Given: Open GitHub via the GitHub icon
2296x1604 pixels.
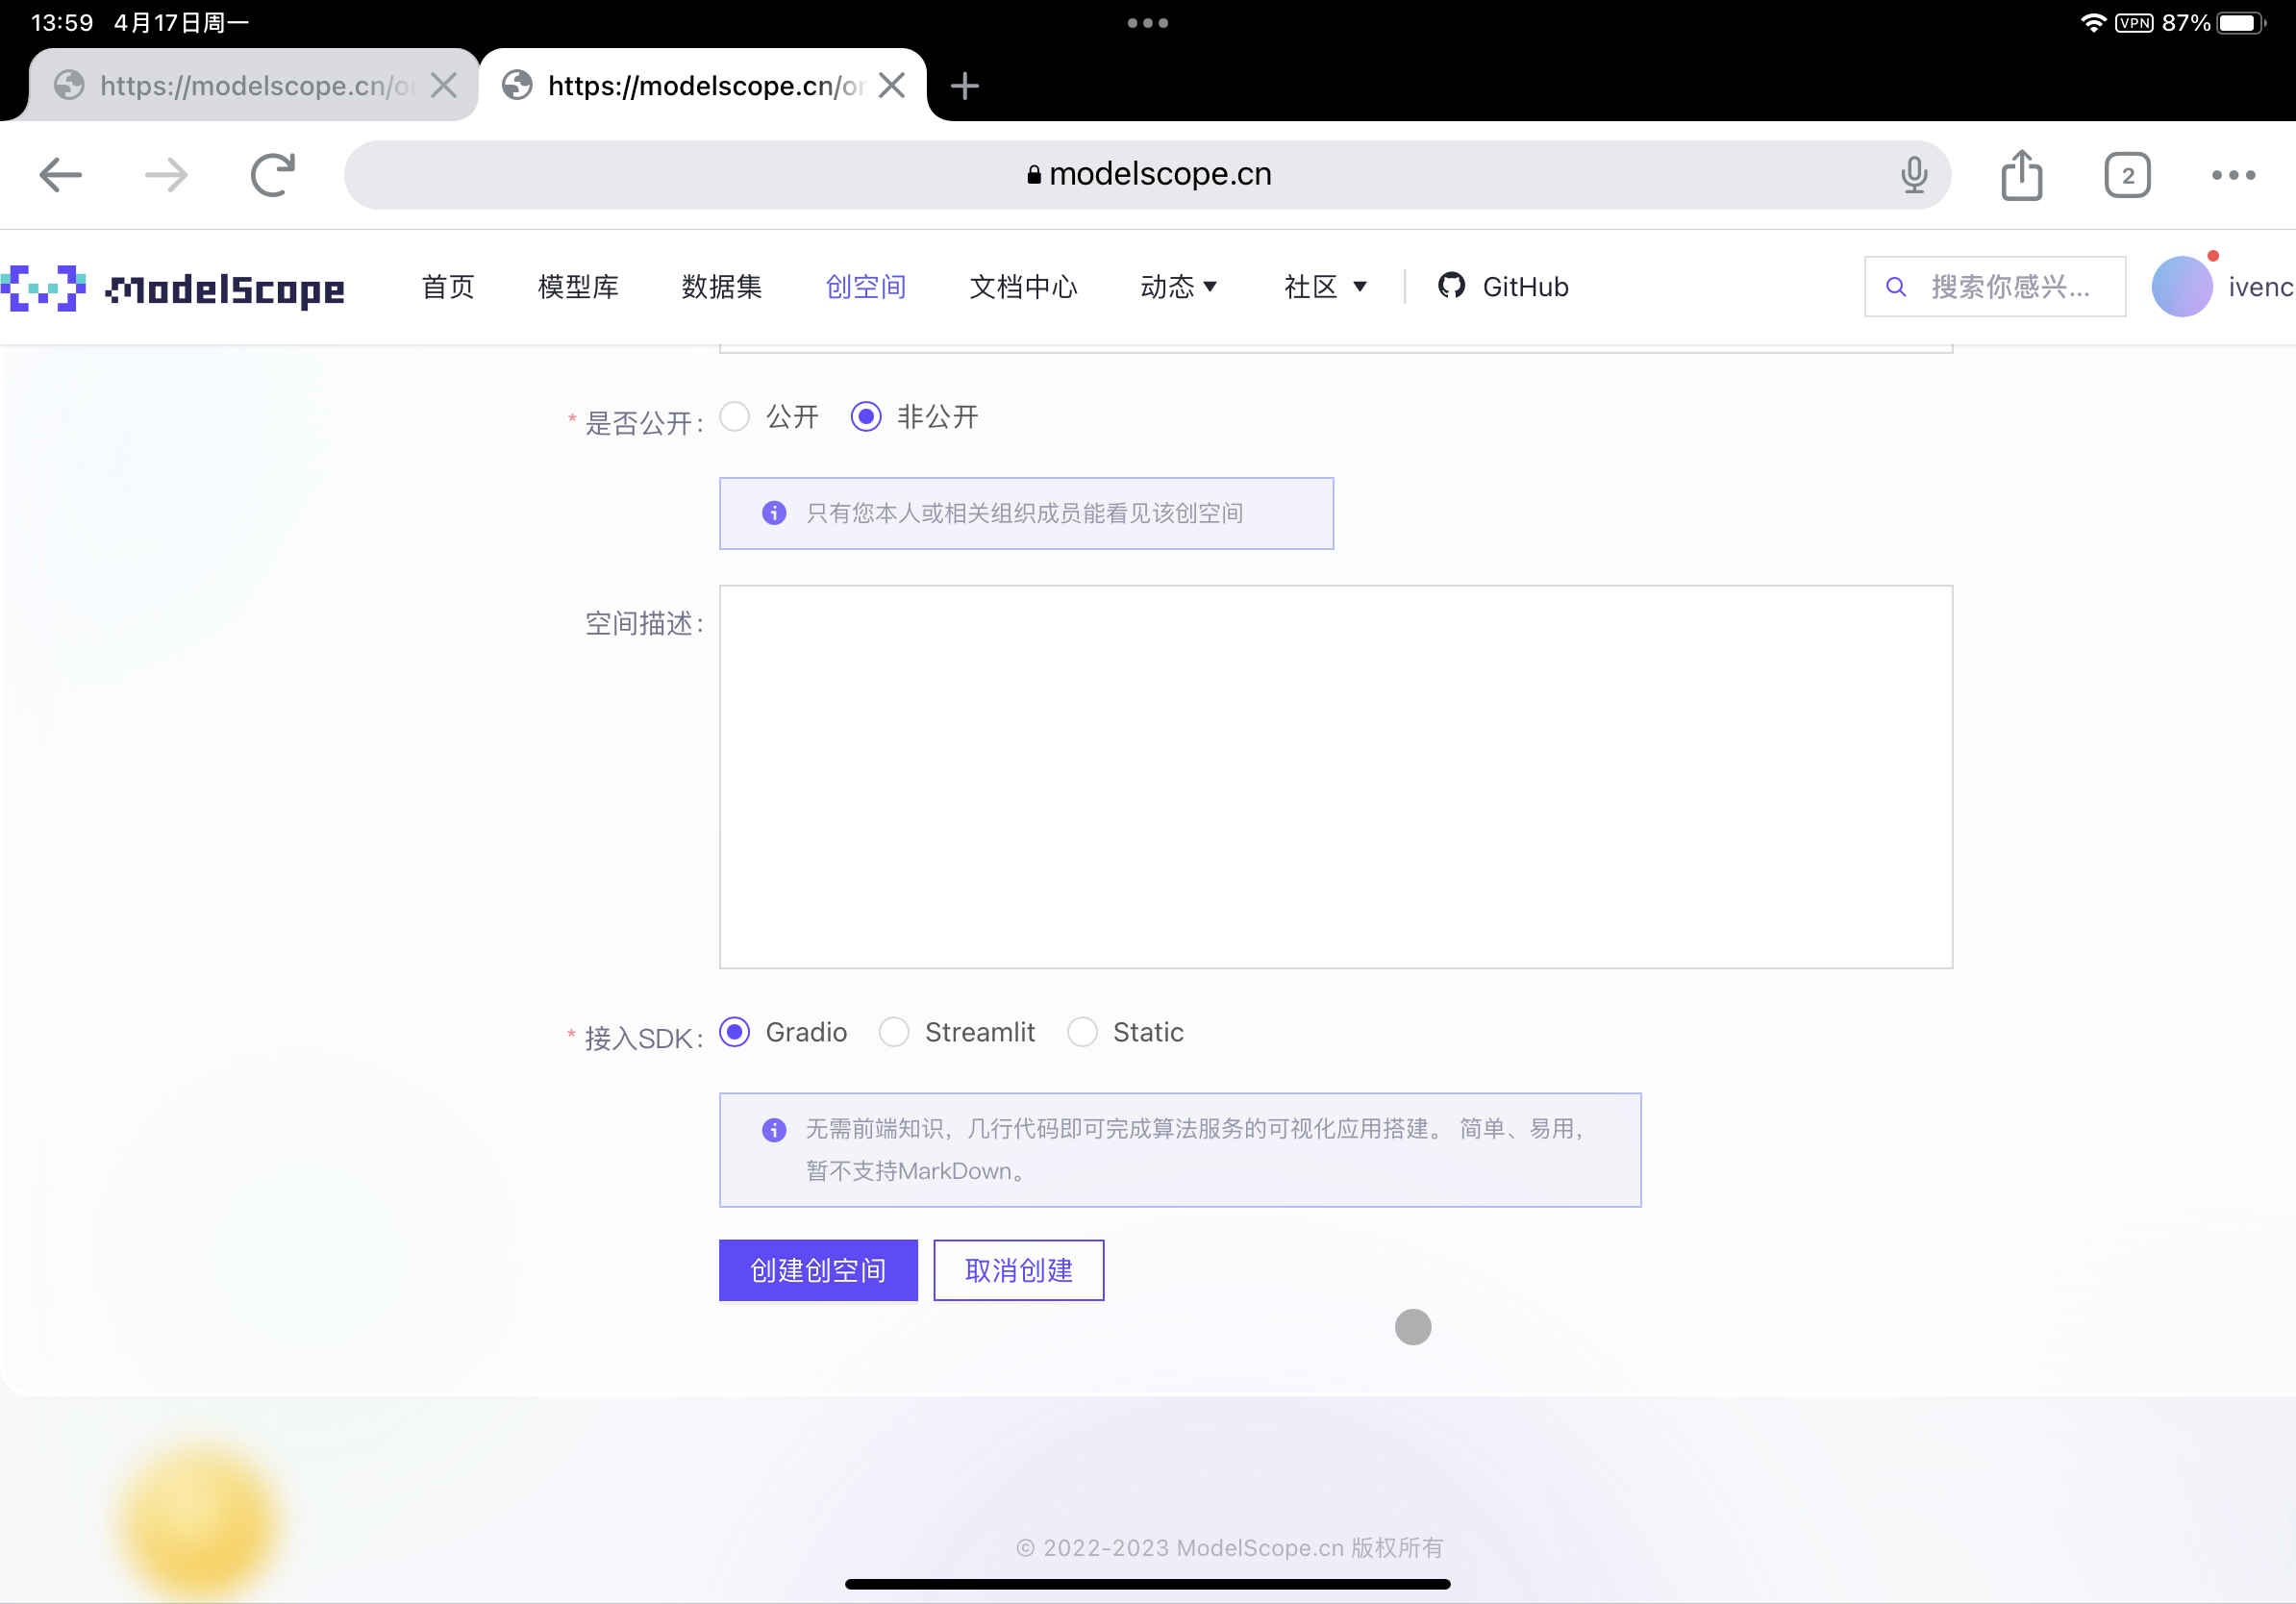Looking at the screenshot, I should [1452, 286].
